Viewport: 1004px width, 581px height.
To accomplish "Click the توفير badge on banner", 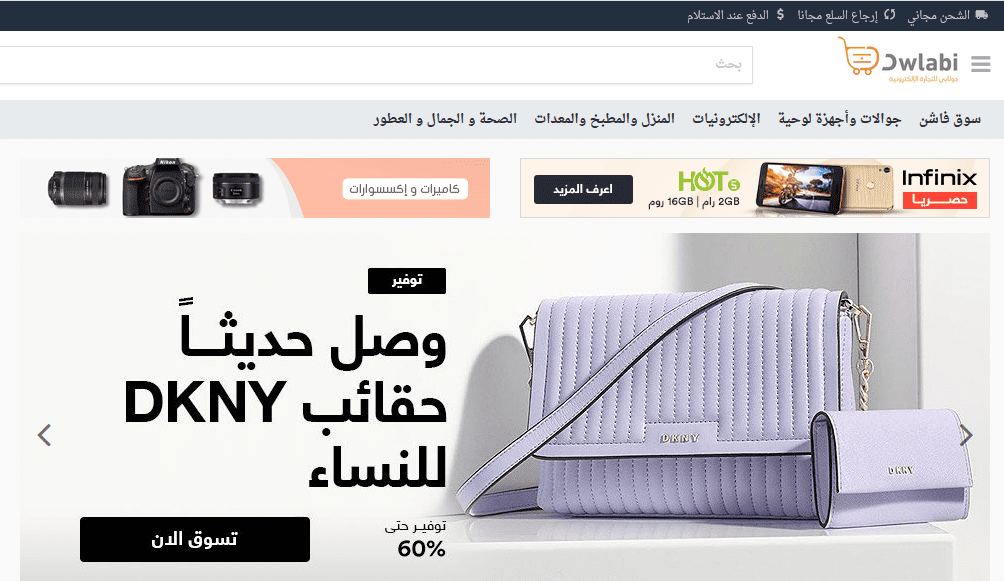I will [x=407, y=281].
